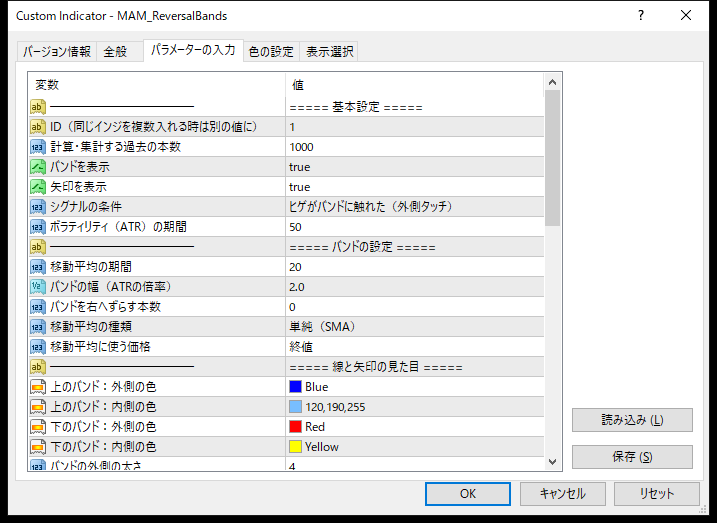Click the キャンセル button
This screenshot has width=717, height=523.
coord(562,494)
